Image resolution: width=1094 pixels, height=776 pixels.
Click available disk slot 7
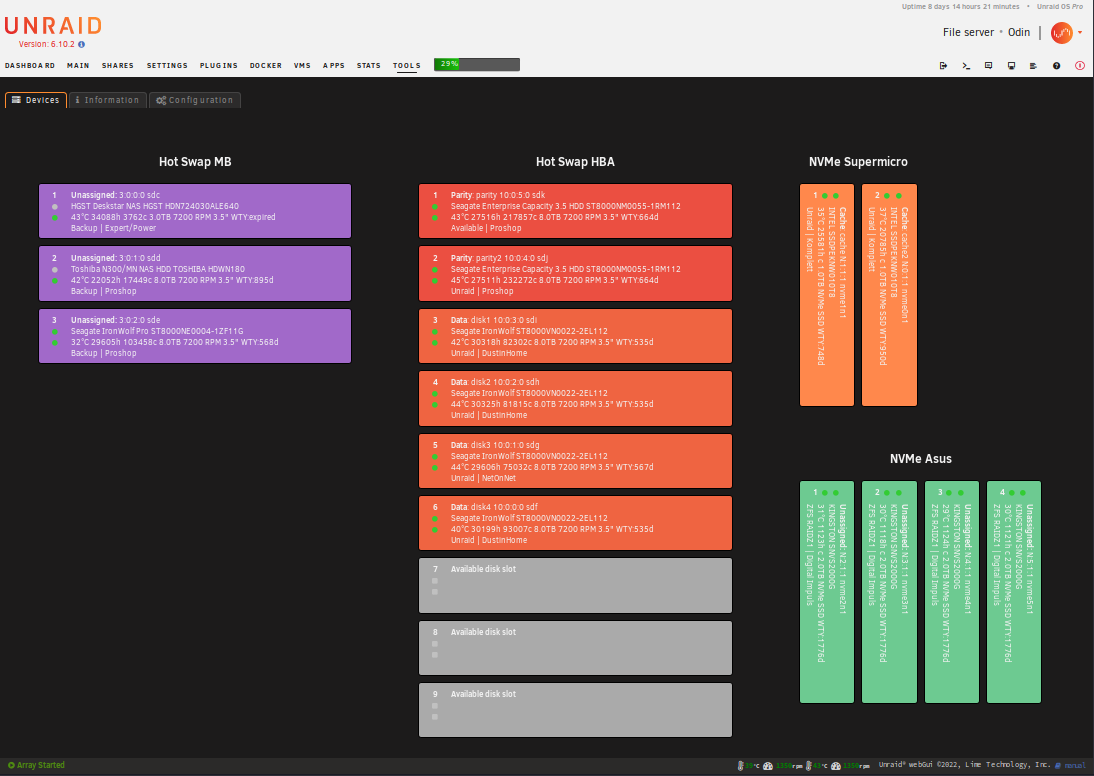tap(575, 585)
